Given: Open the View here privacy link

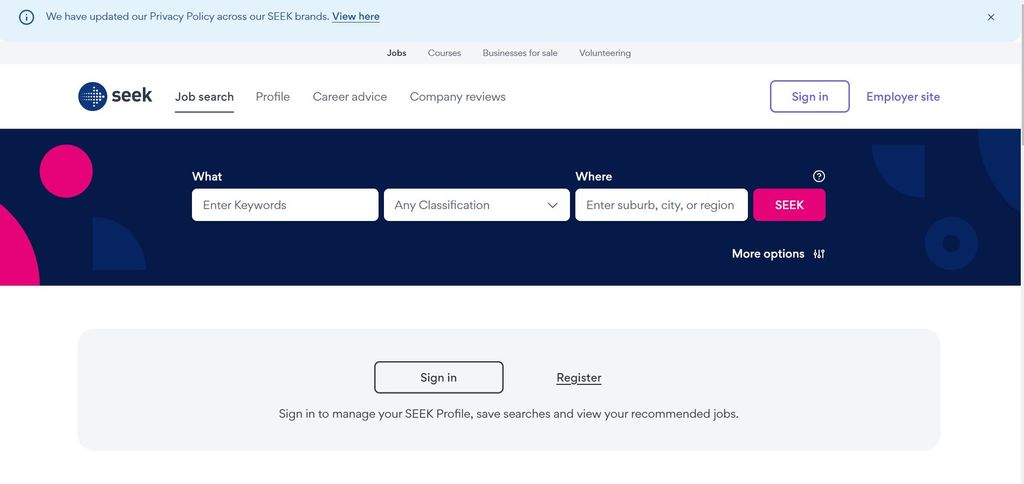Looking at the screenshot, I should pos(355,17).
